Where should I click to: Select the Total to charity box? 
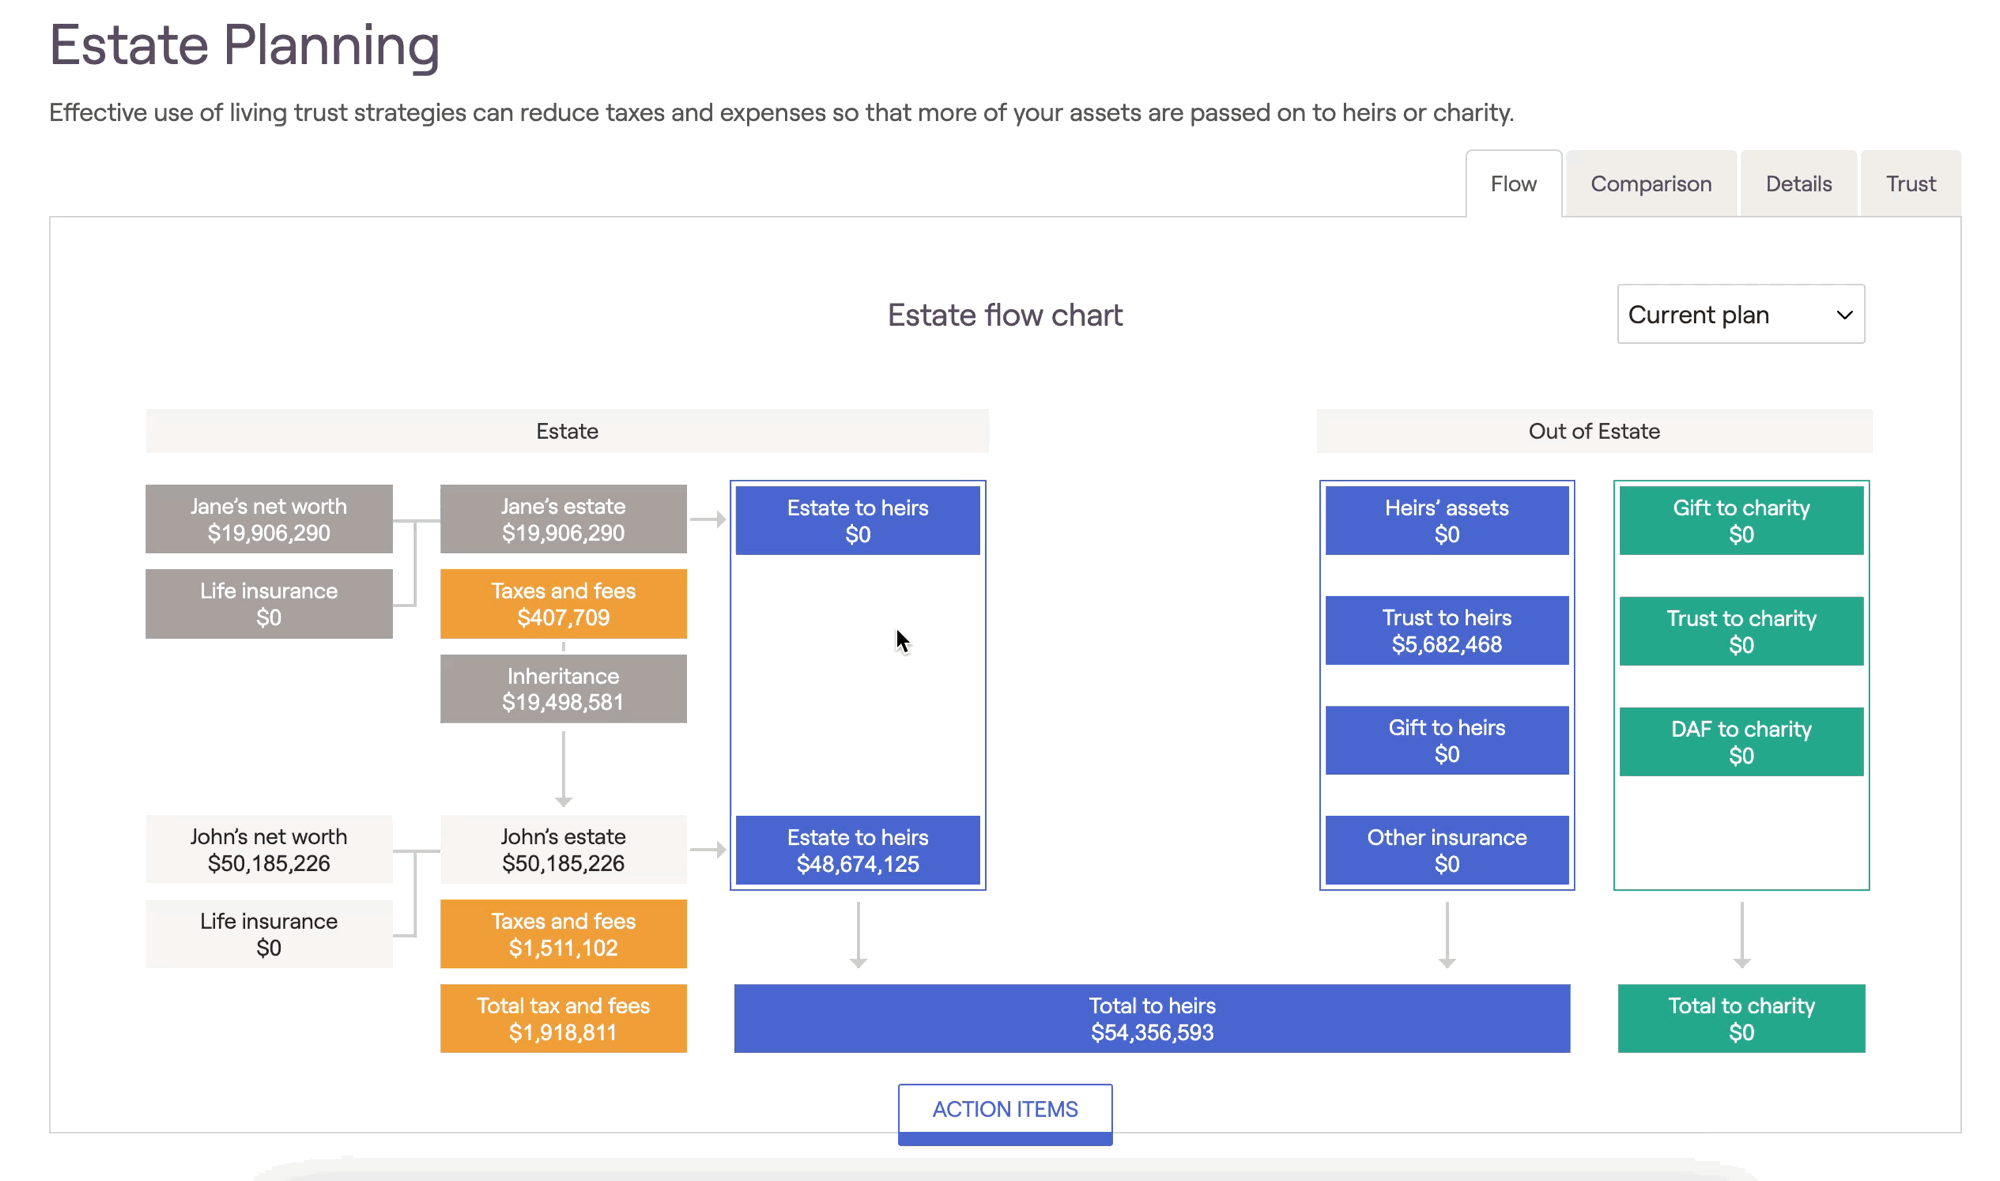(x=1740, y=1018)
